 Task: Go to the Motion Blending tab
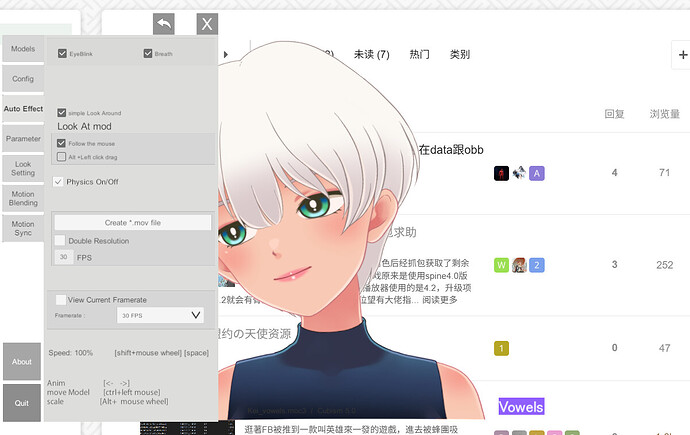coord(23,198)
